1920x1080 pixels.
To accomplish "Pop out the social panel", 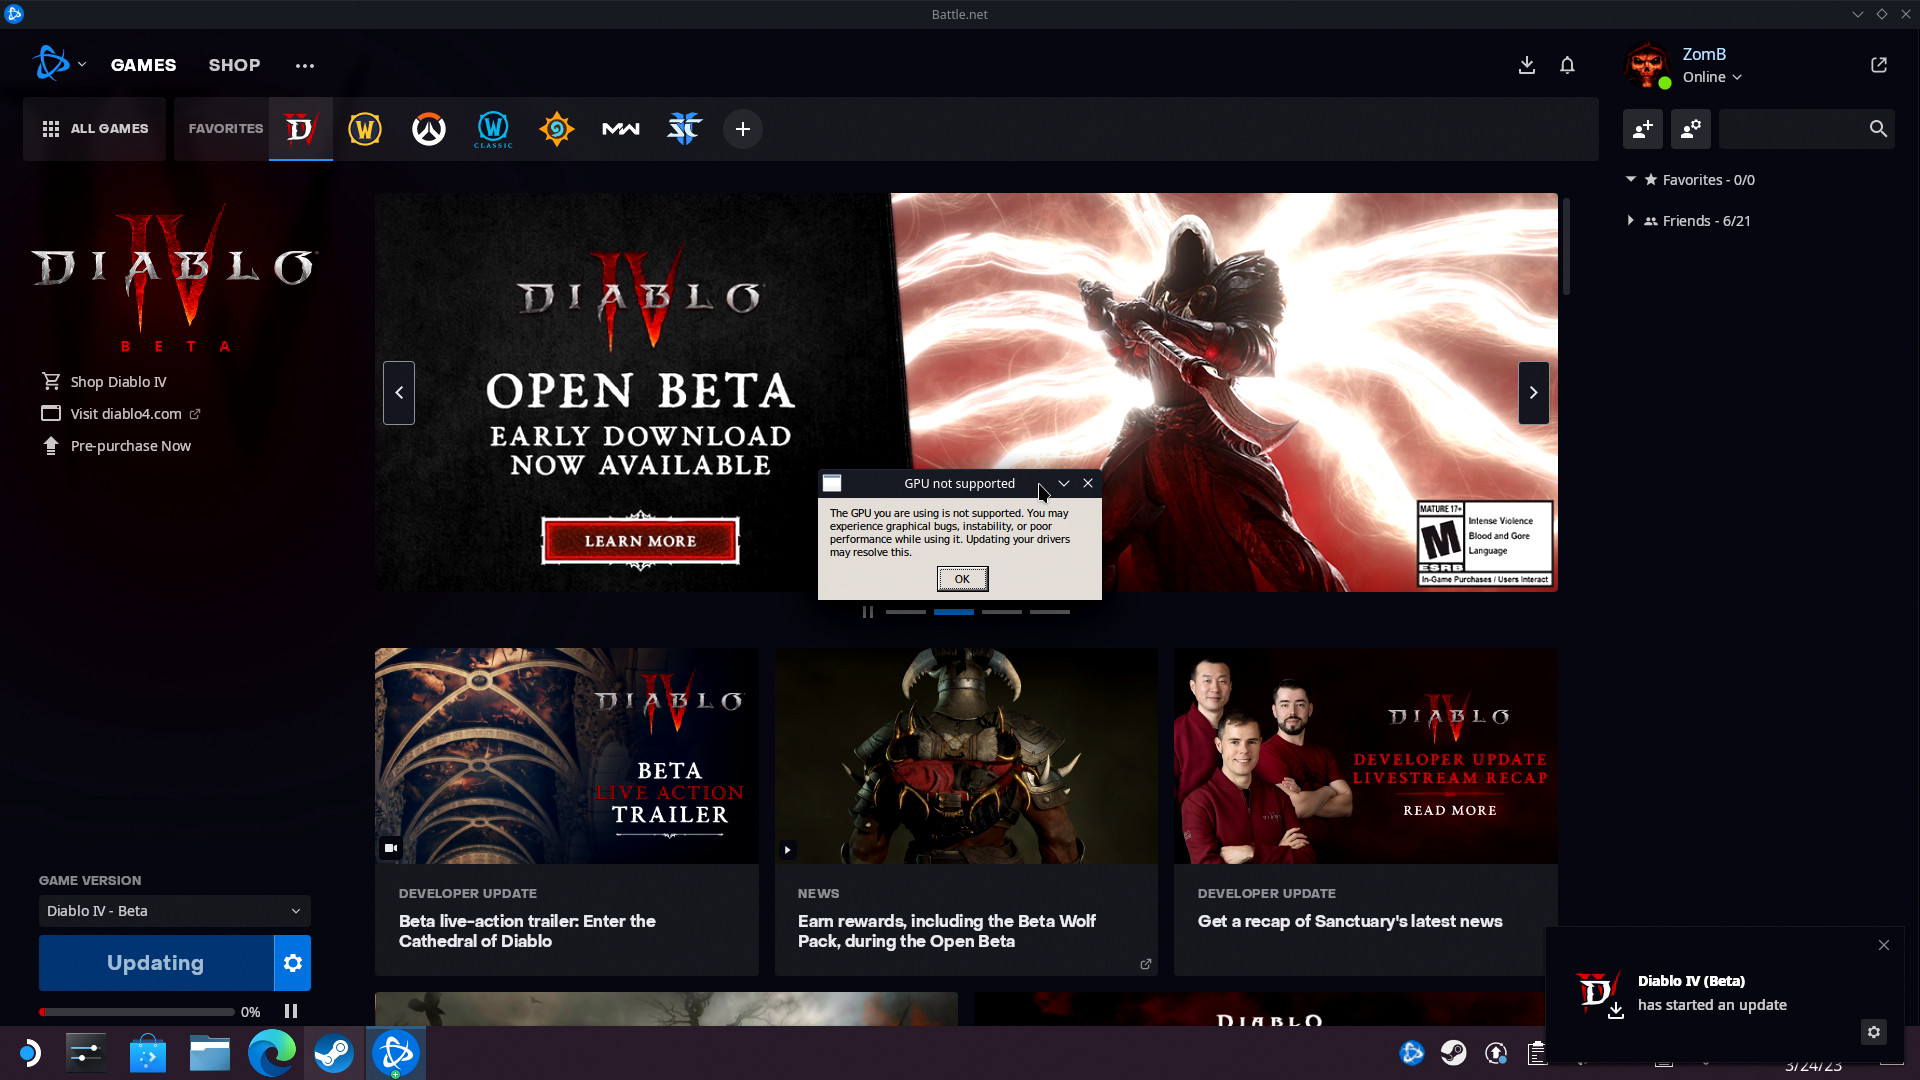I will tap(1879, 65).
